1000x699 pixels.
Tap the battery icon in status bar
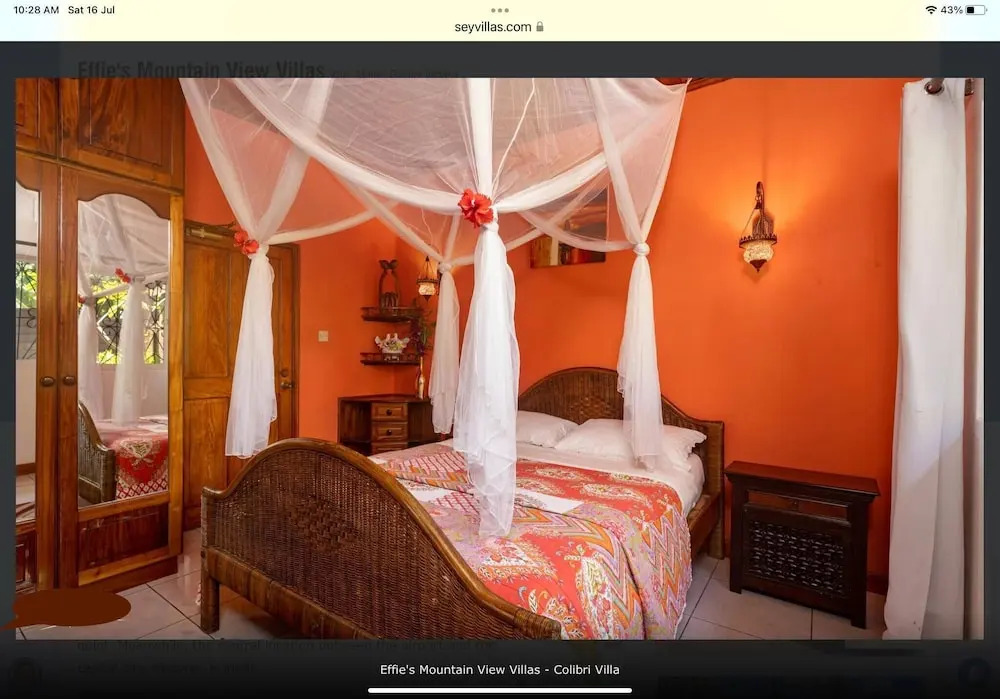975,10
